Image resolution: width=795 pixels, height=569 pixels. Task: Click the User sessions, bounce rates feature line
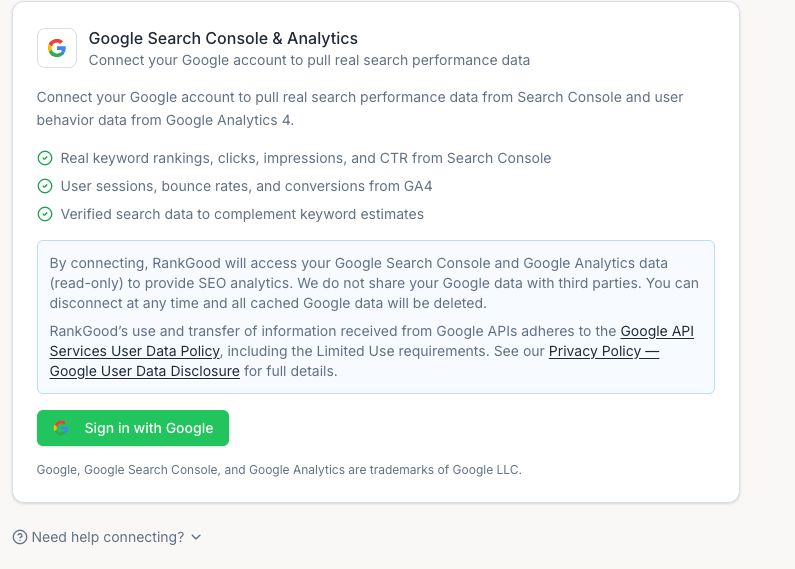click(x=246, y=186)
